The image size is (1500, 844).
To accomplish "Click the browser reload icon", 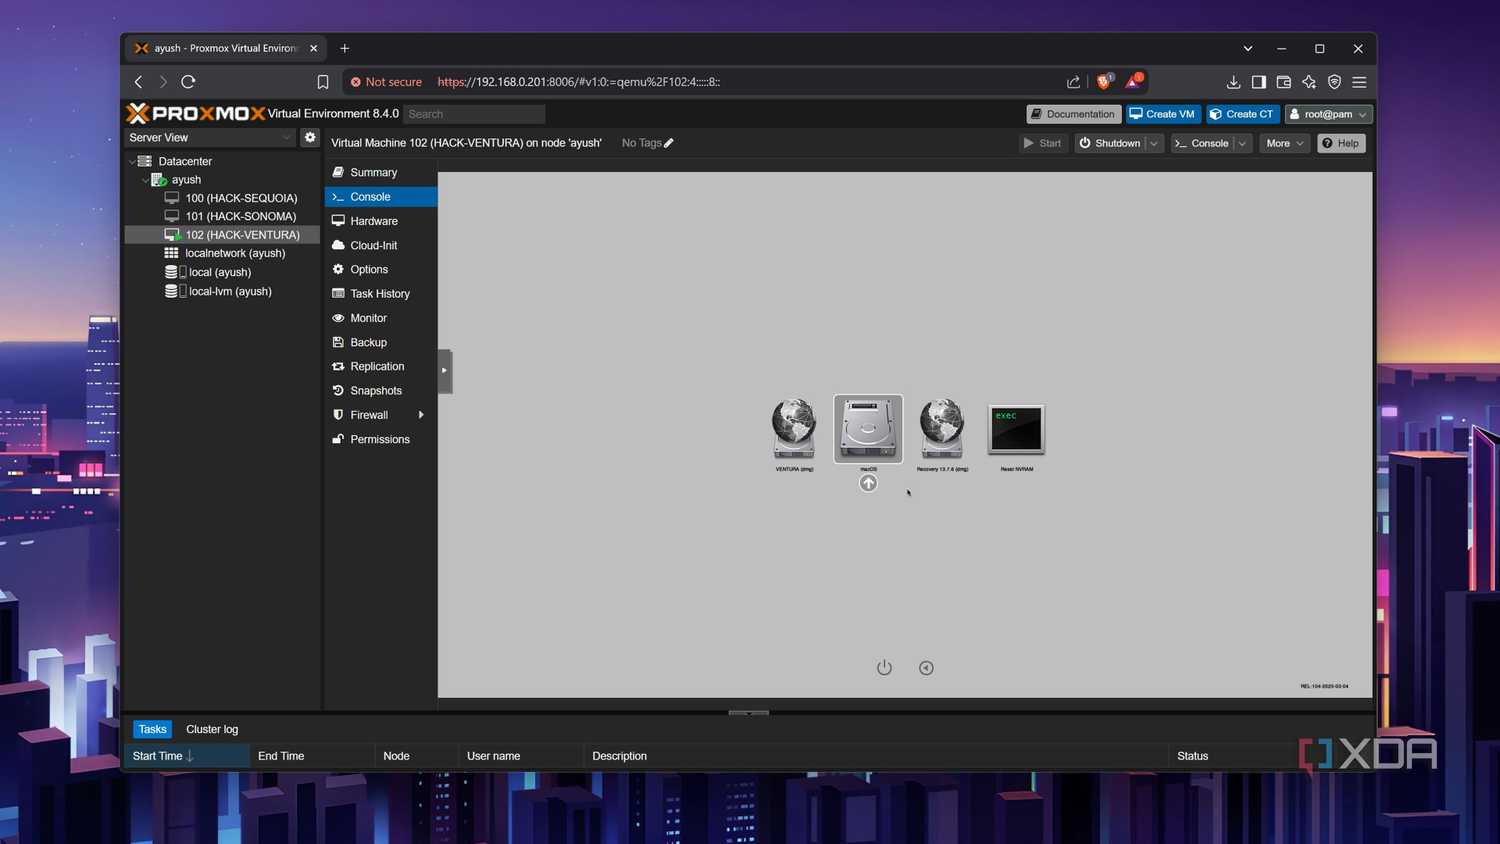I will (188, 82).
